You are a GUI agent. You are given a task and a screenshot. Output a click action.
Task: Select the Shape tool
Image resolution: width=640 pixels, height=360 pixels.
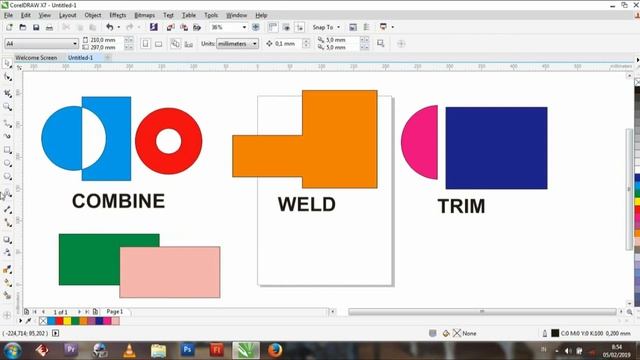[x=7, y=77]
